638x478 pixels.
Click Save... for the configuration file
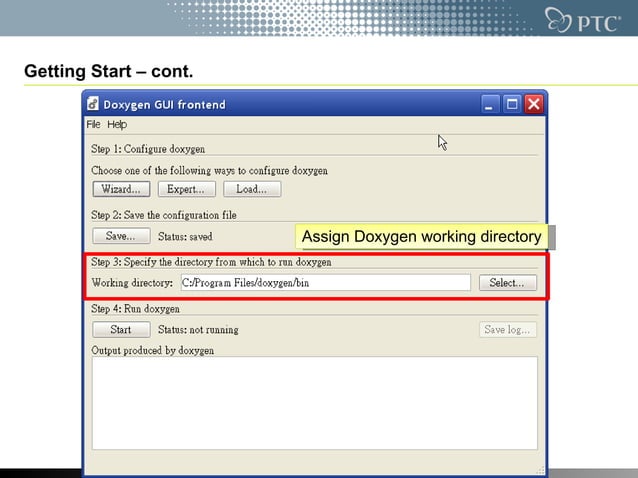tap(121, 236)
